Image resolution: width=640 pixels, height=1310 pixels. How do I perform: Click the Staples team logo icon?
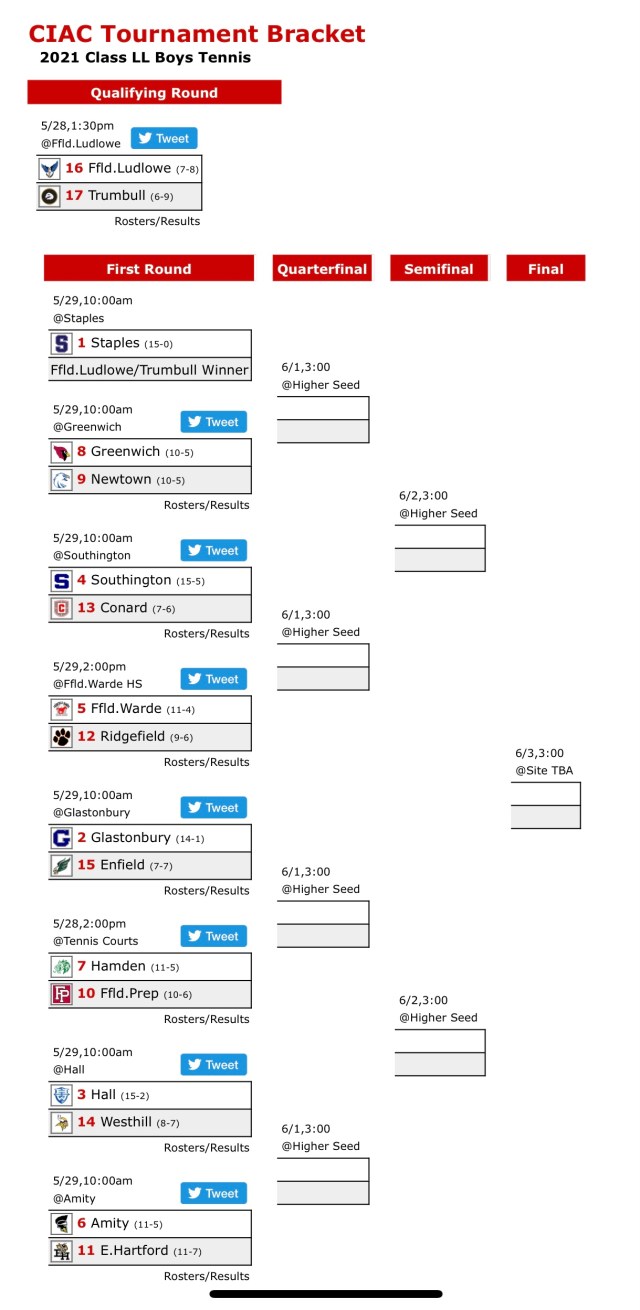(62, 343)
